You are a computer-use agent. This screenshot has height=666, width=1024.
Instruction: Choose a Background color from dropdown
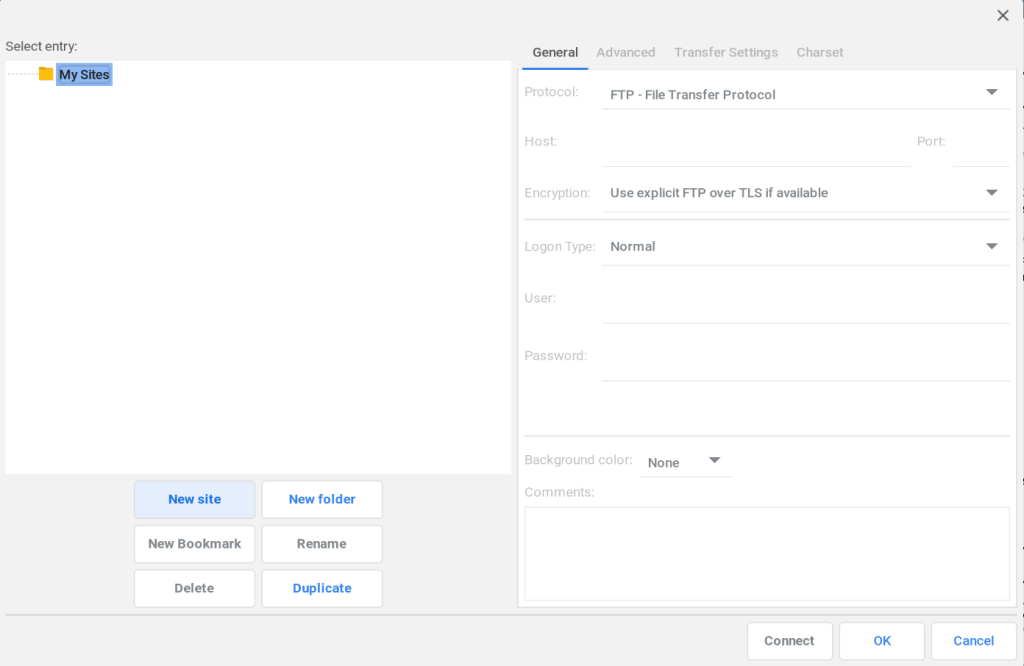coord(685,462)
